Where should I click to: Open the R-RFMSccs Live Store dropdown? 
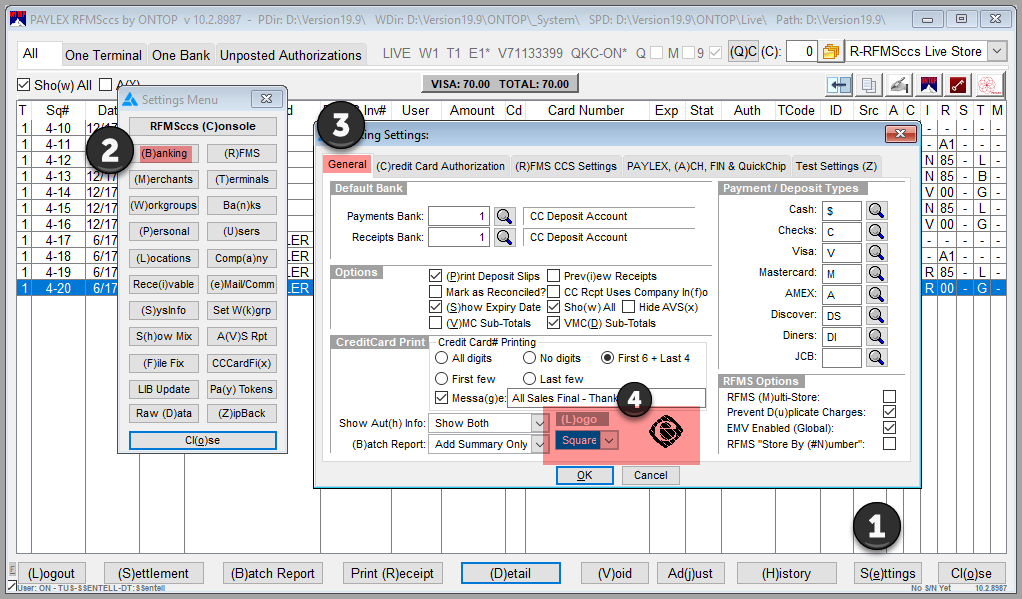997,51
